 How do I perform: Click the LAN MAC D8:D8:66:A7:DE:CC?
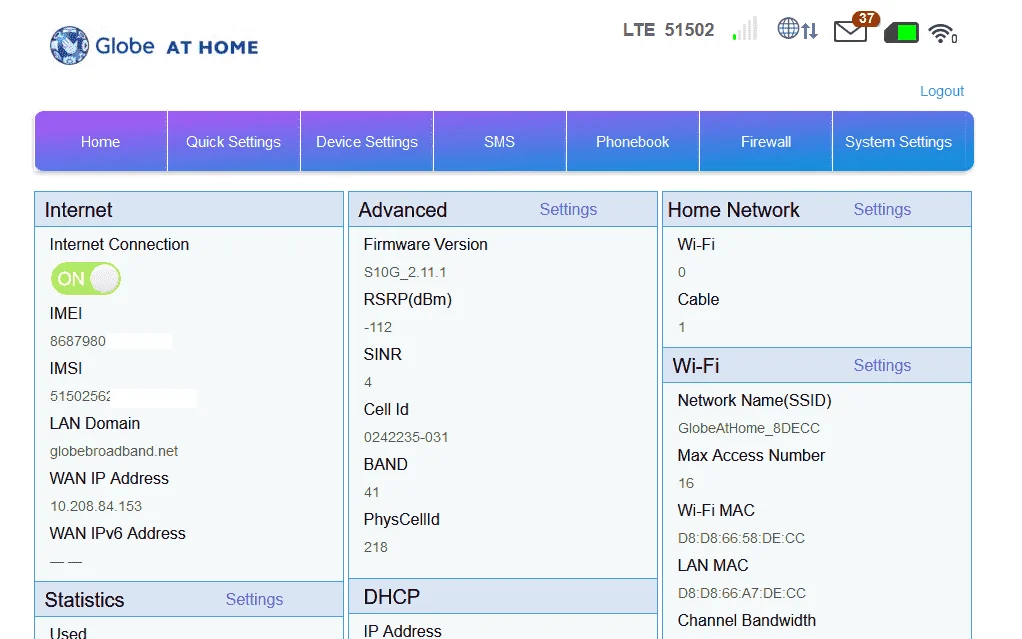coord(742,593)
